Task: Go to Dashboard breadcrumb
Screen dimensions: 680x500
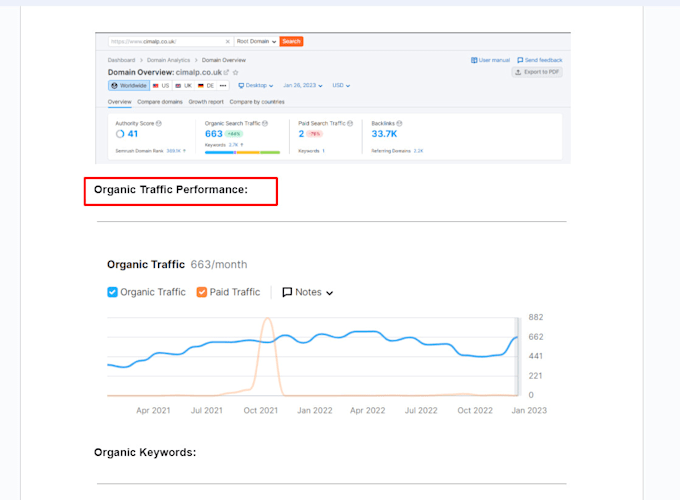Action: tap(121, 60)
